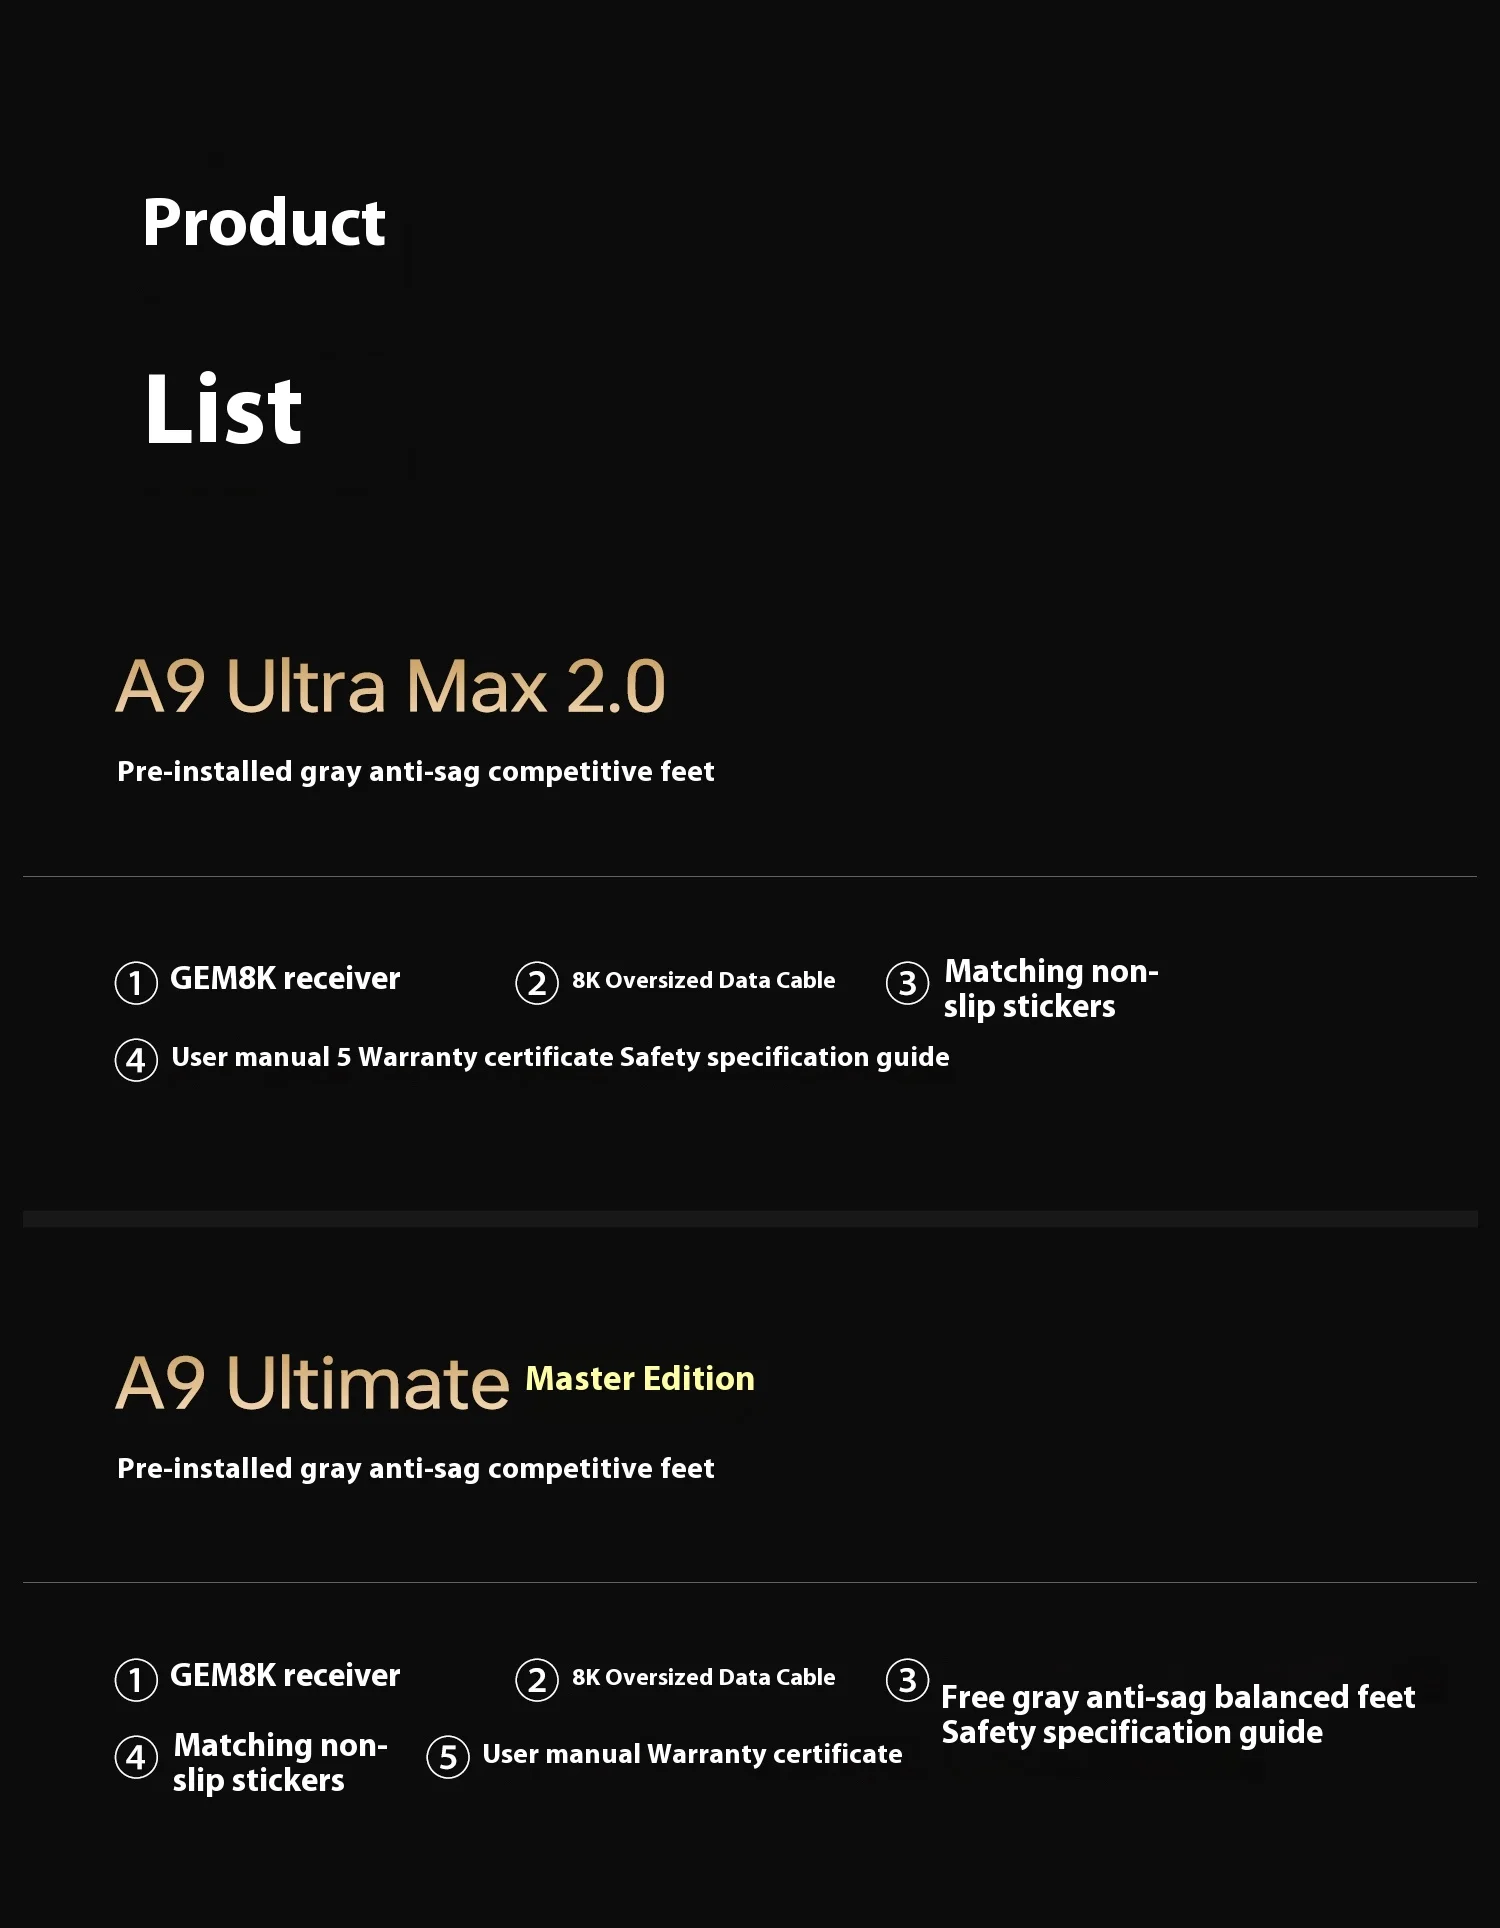Click GEM8K receiver in A9 Ultimate list
This screenshot has height=1928, width=1500.
click(x=285, y=1675)
